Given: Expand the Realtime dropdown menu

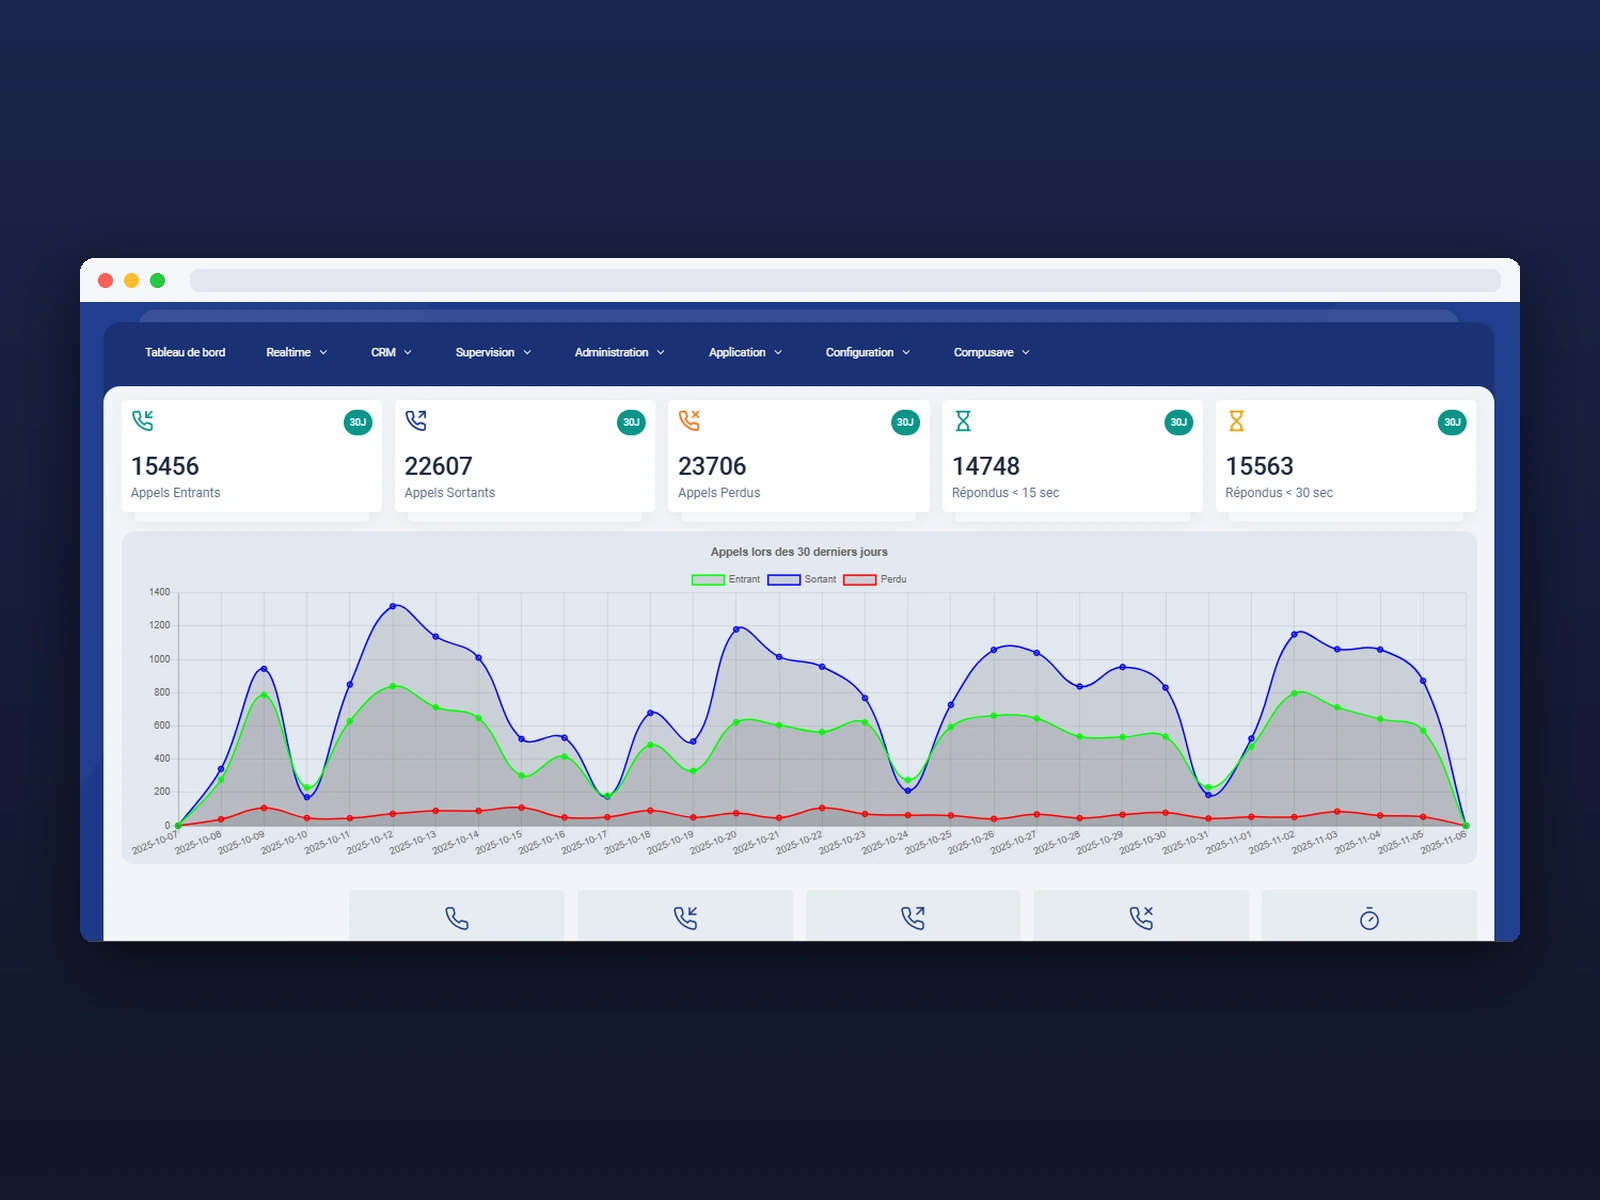Looking at the screenshot, I should [296, 352].
